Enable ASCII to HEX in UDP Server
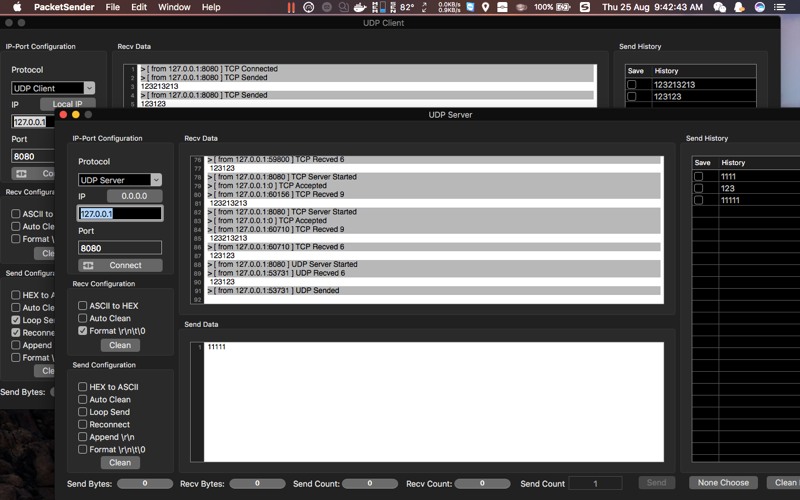The image size is (800, 500). [82, 306]
